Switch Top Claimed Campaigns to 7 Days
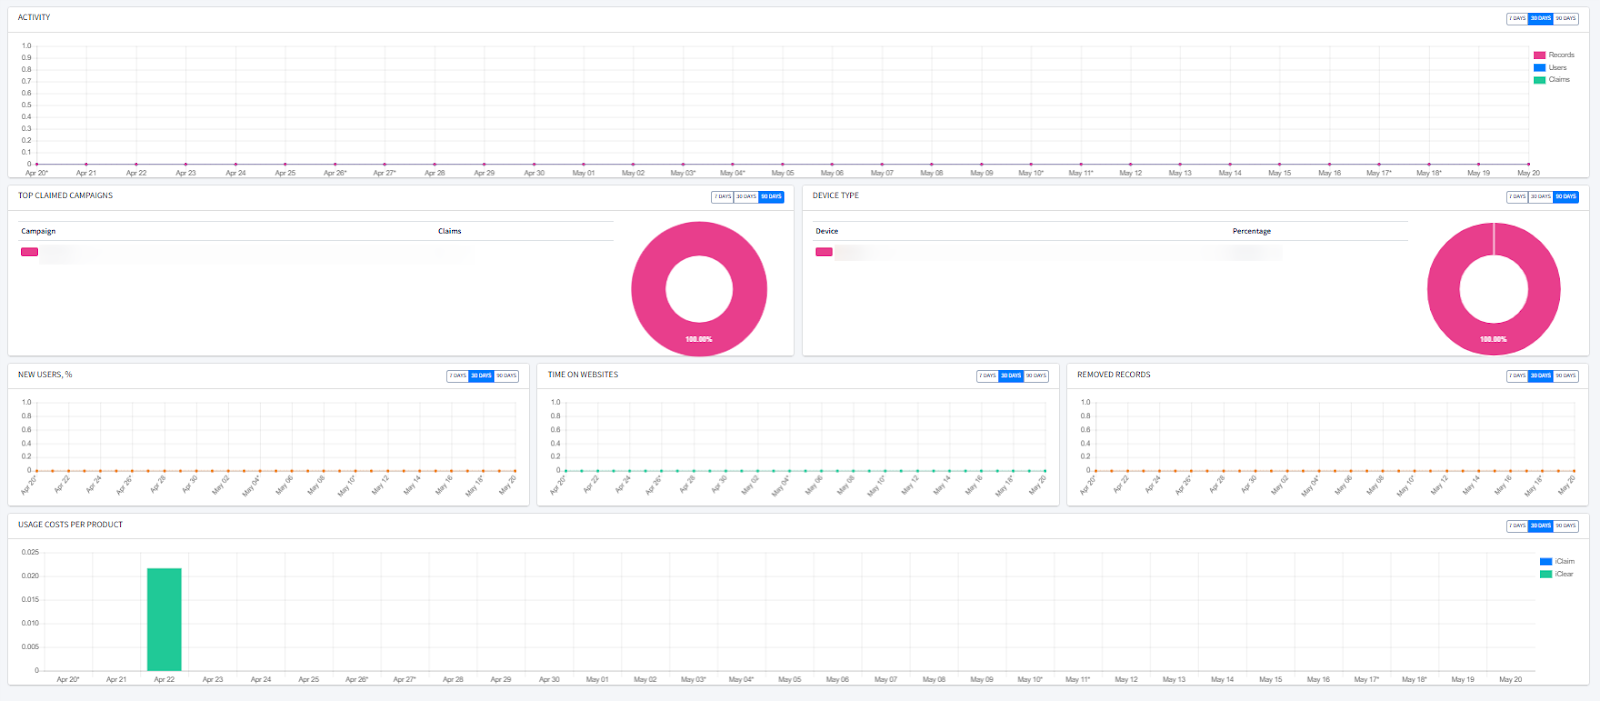 click(x=723, y=197)
